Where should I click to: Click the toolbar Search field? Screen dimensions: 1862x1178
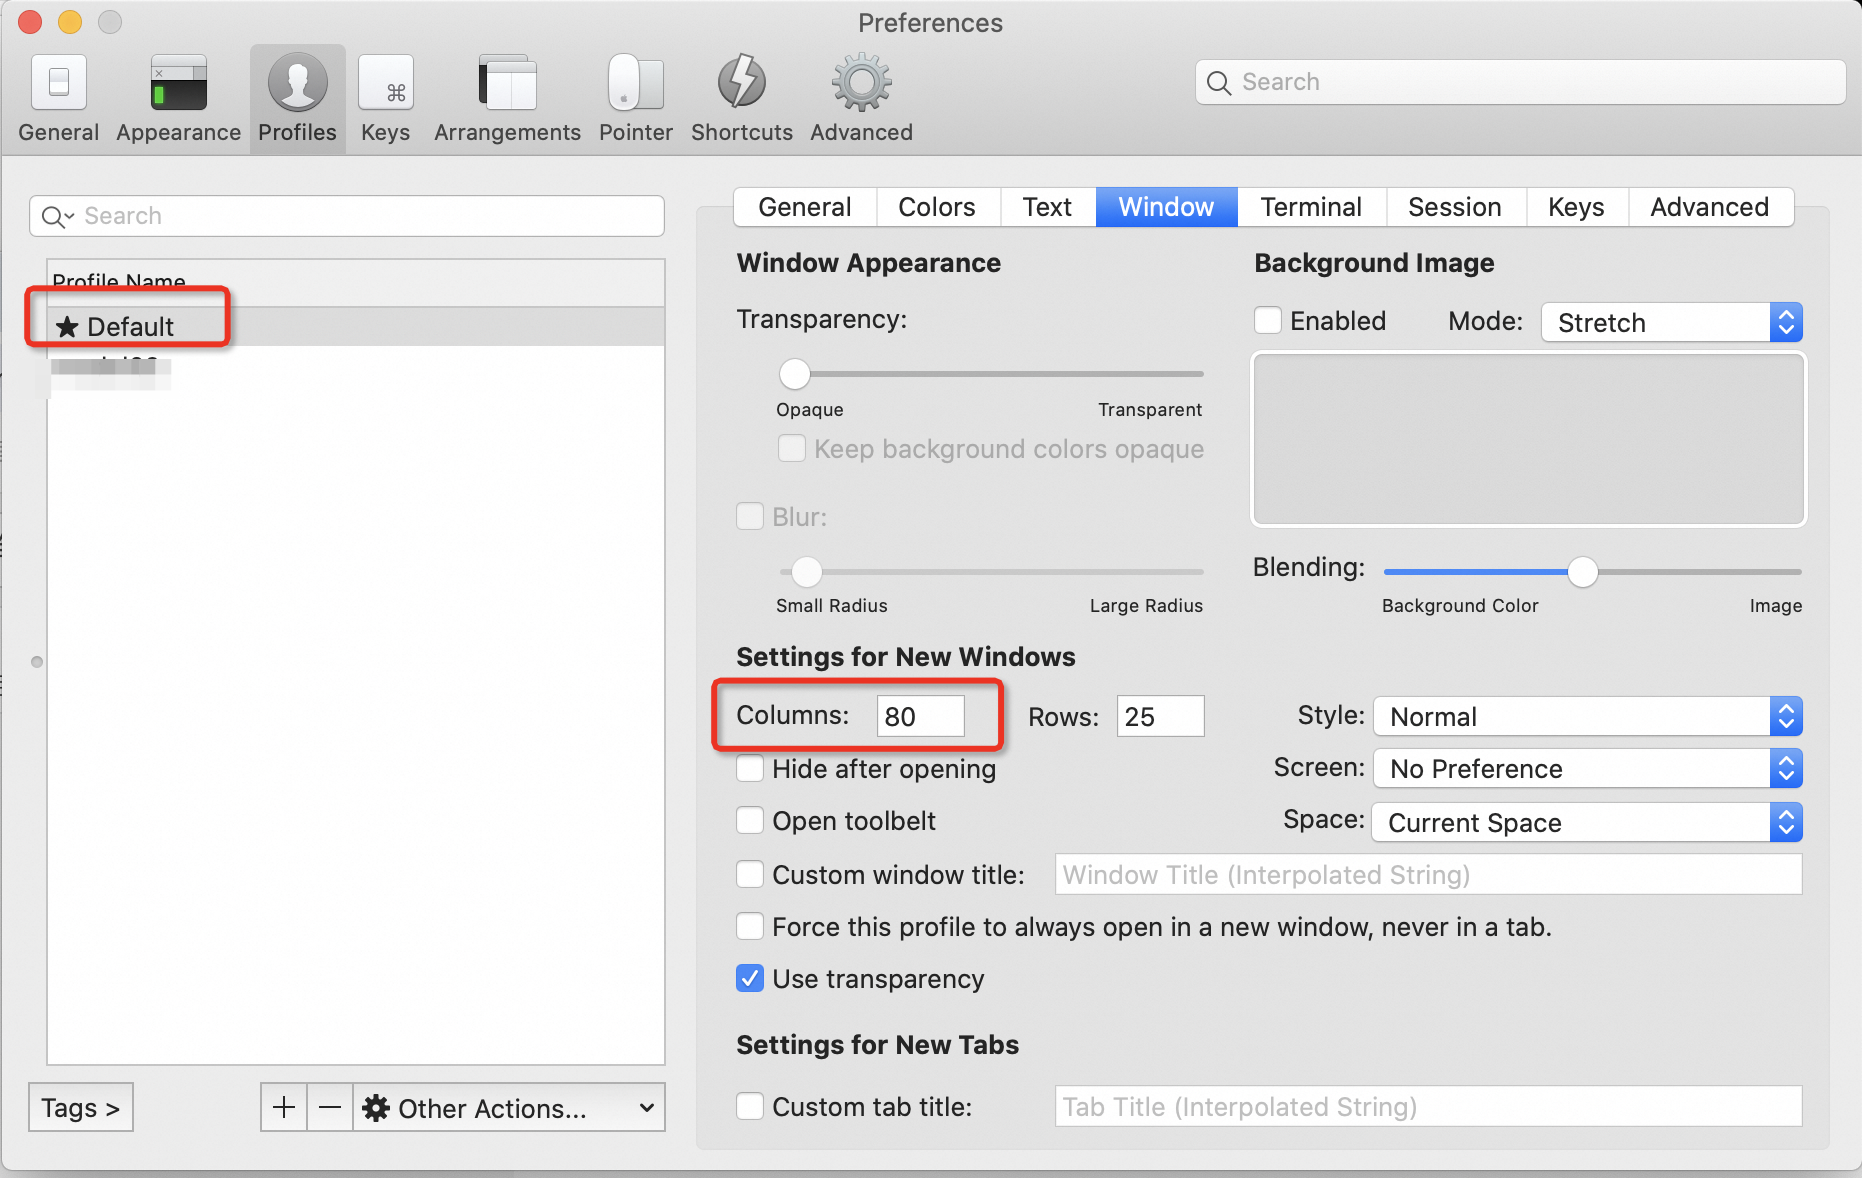(1521, 82)
